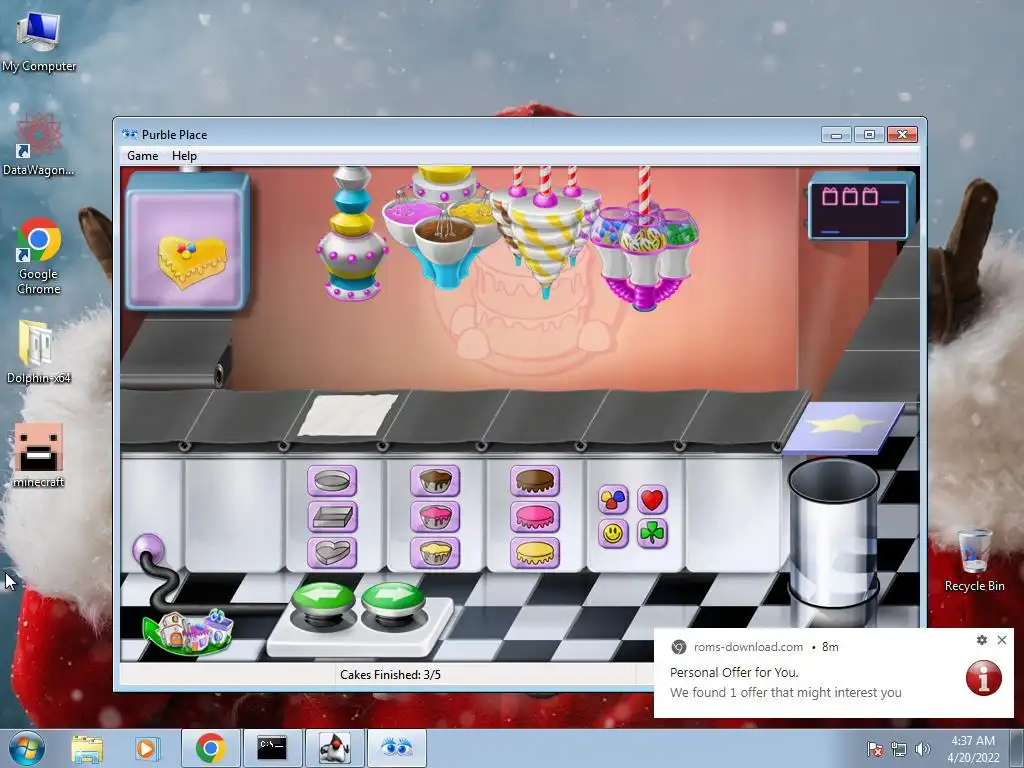
Task: Click Purble Place taskbar button
Action: tap(396, 748)
